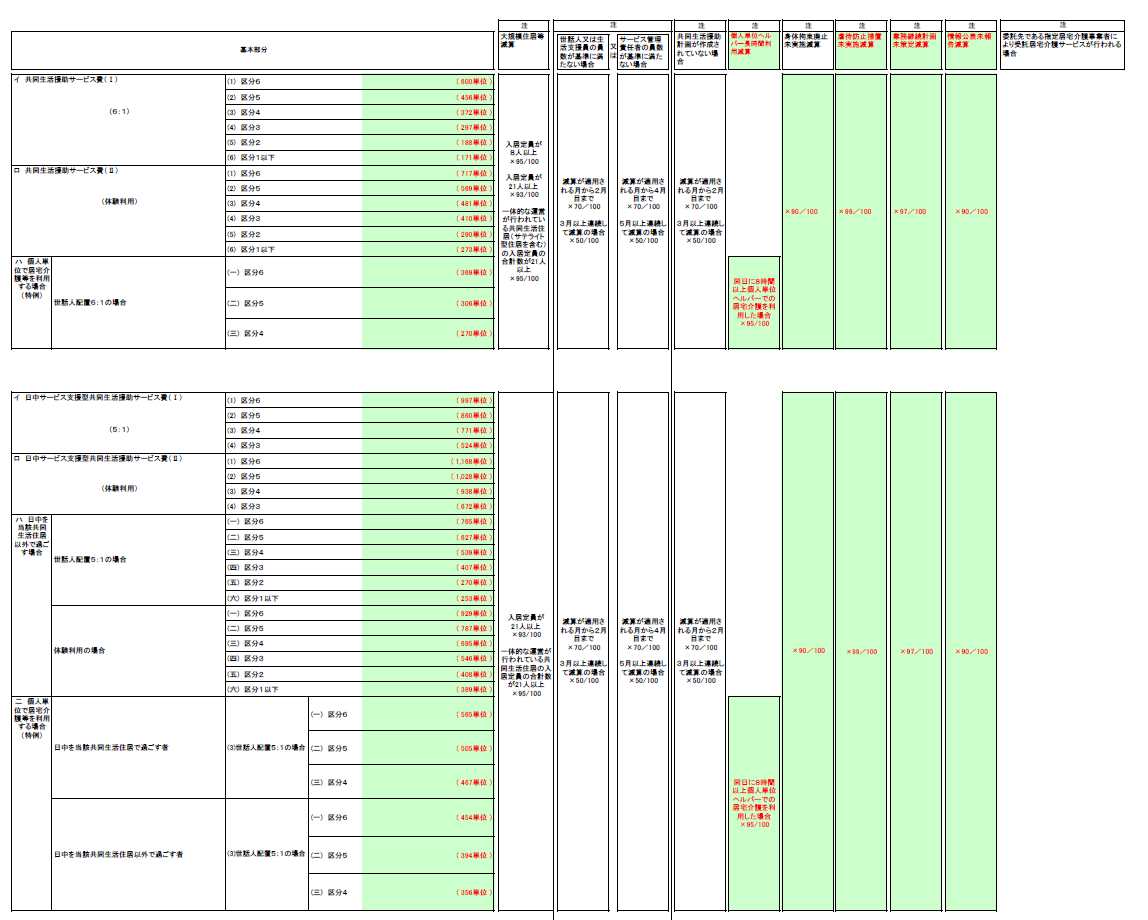1148x920 pixels.
Task: Click the '372単位' value
Action: pyautogui.click(x=474, y=113)
